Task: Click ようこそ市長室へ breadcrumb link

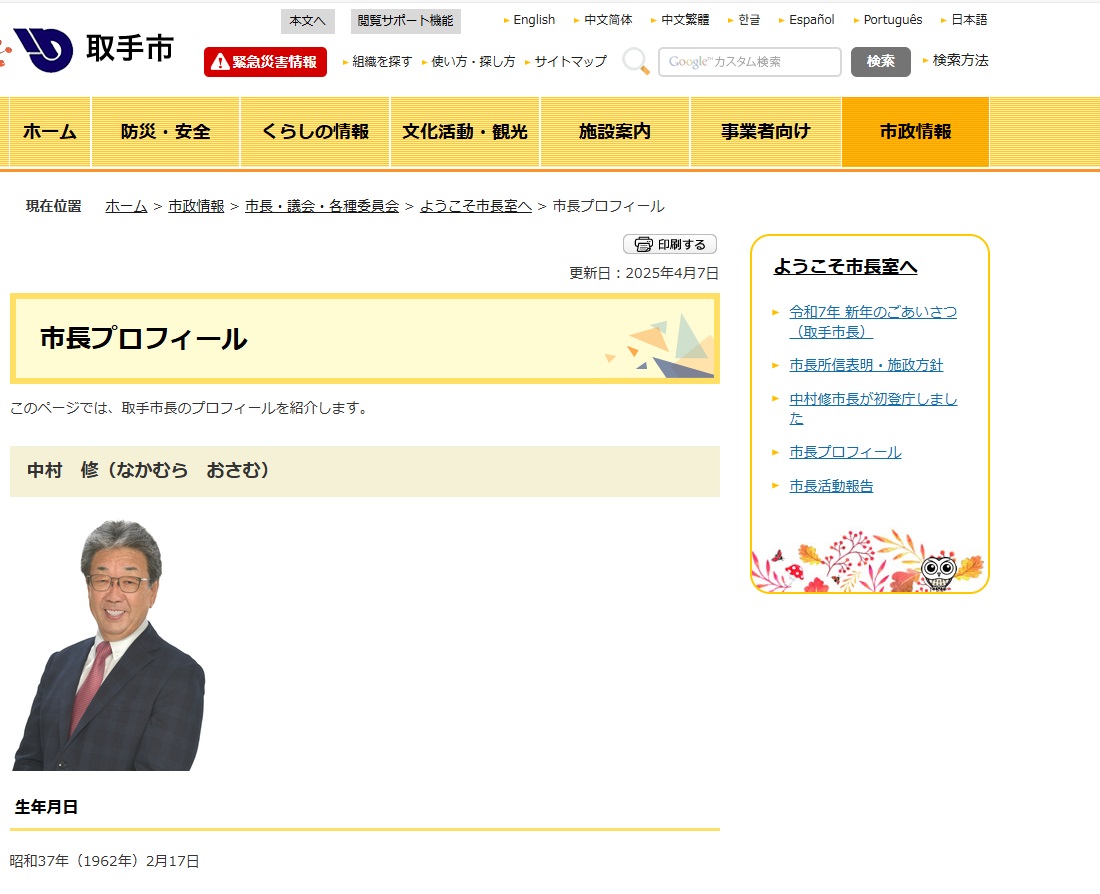Action: (475, 206)
